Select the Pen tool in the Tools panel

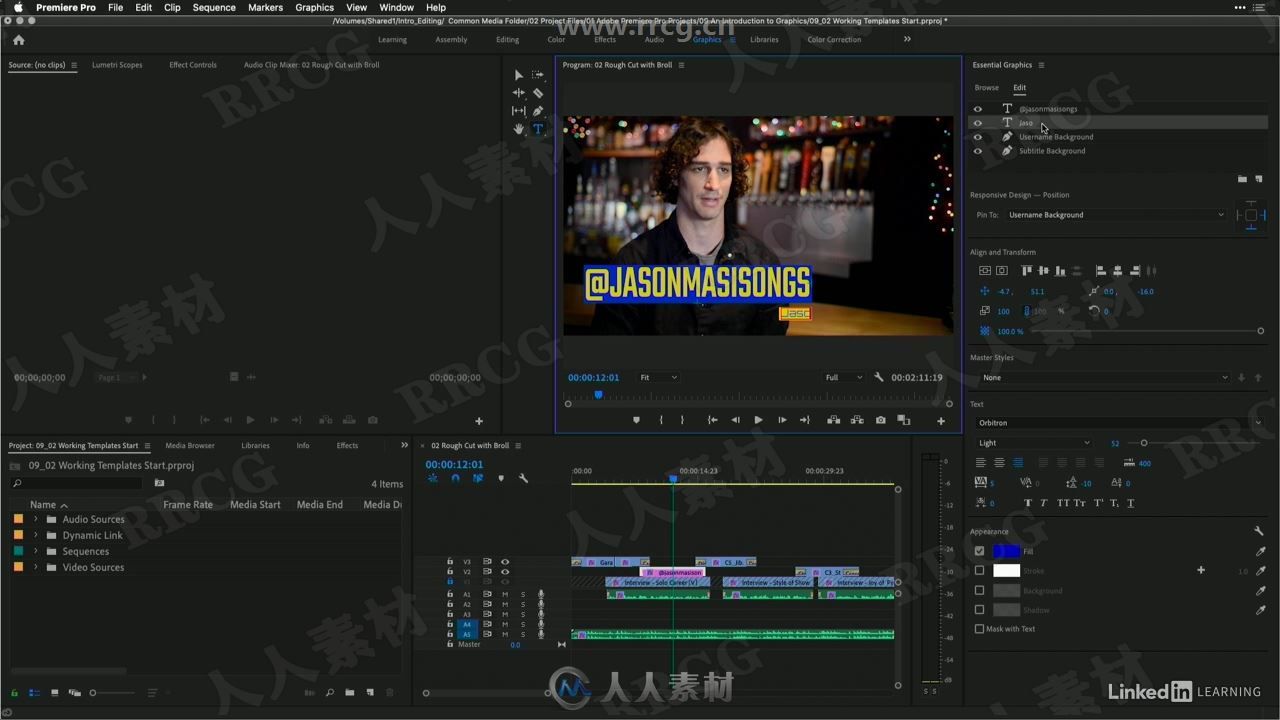click(x=538, y=111)
